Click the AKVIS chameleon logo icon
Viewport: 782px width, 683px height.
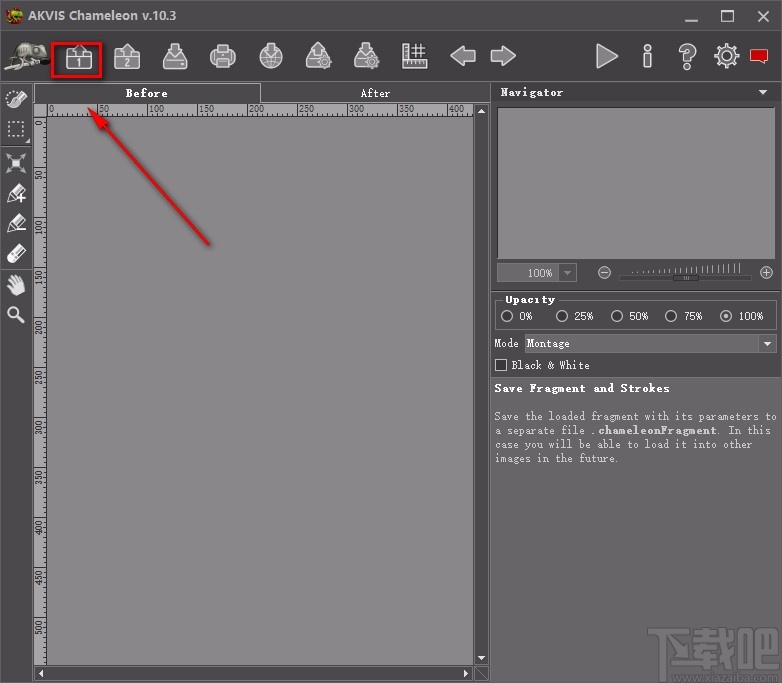coord(26,56)
